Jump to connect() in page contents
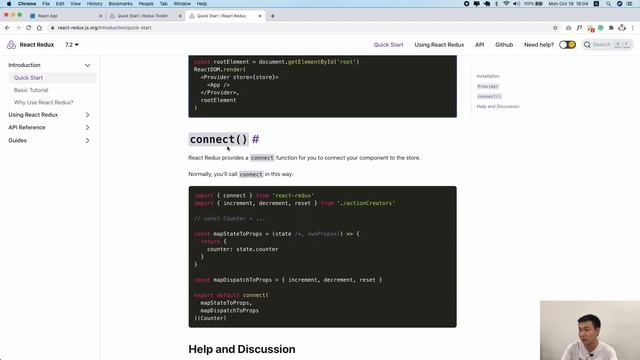Image resolution: width=640 pixels, height=360 pixels. pos(489,96)
